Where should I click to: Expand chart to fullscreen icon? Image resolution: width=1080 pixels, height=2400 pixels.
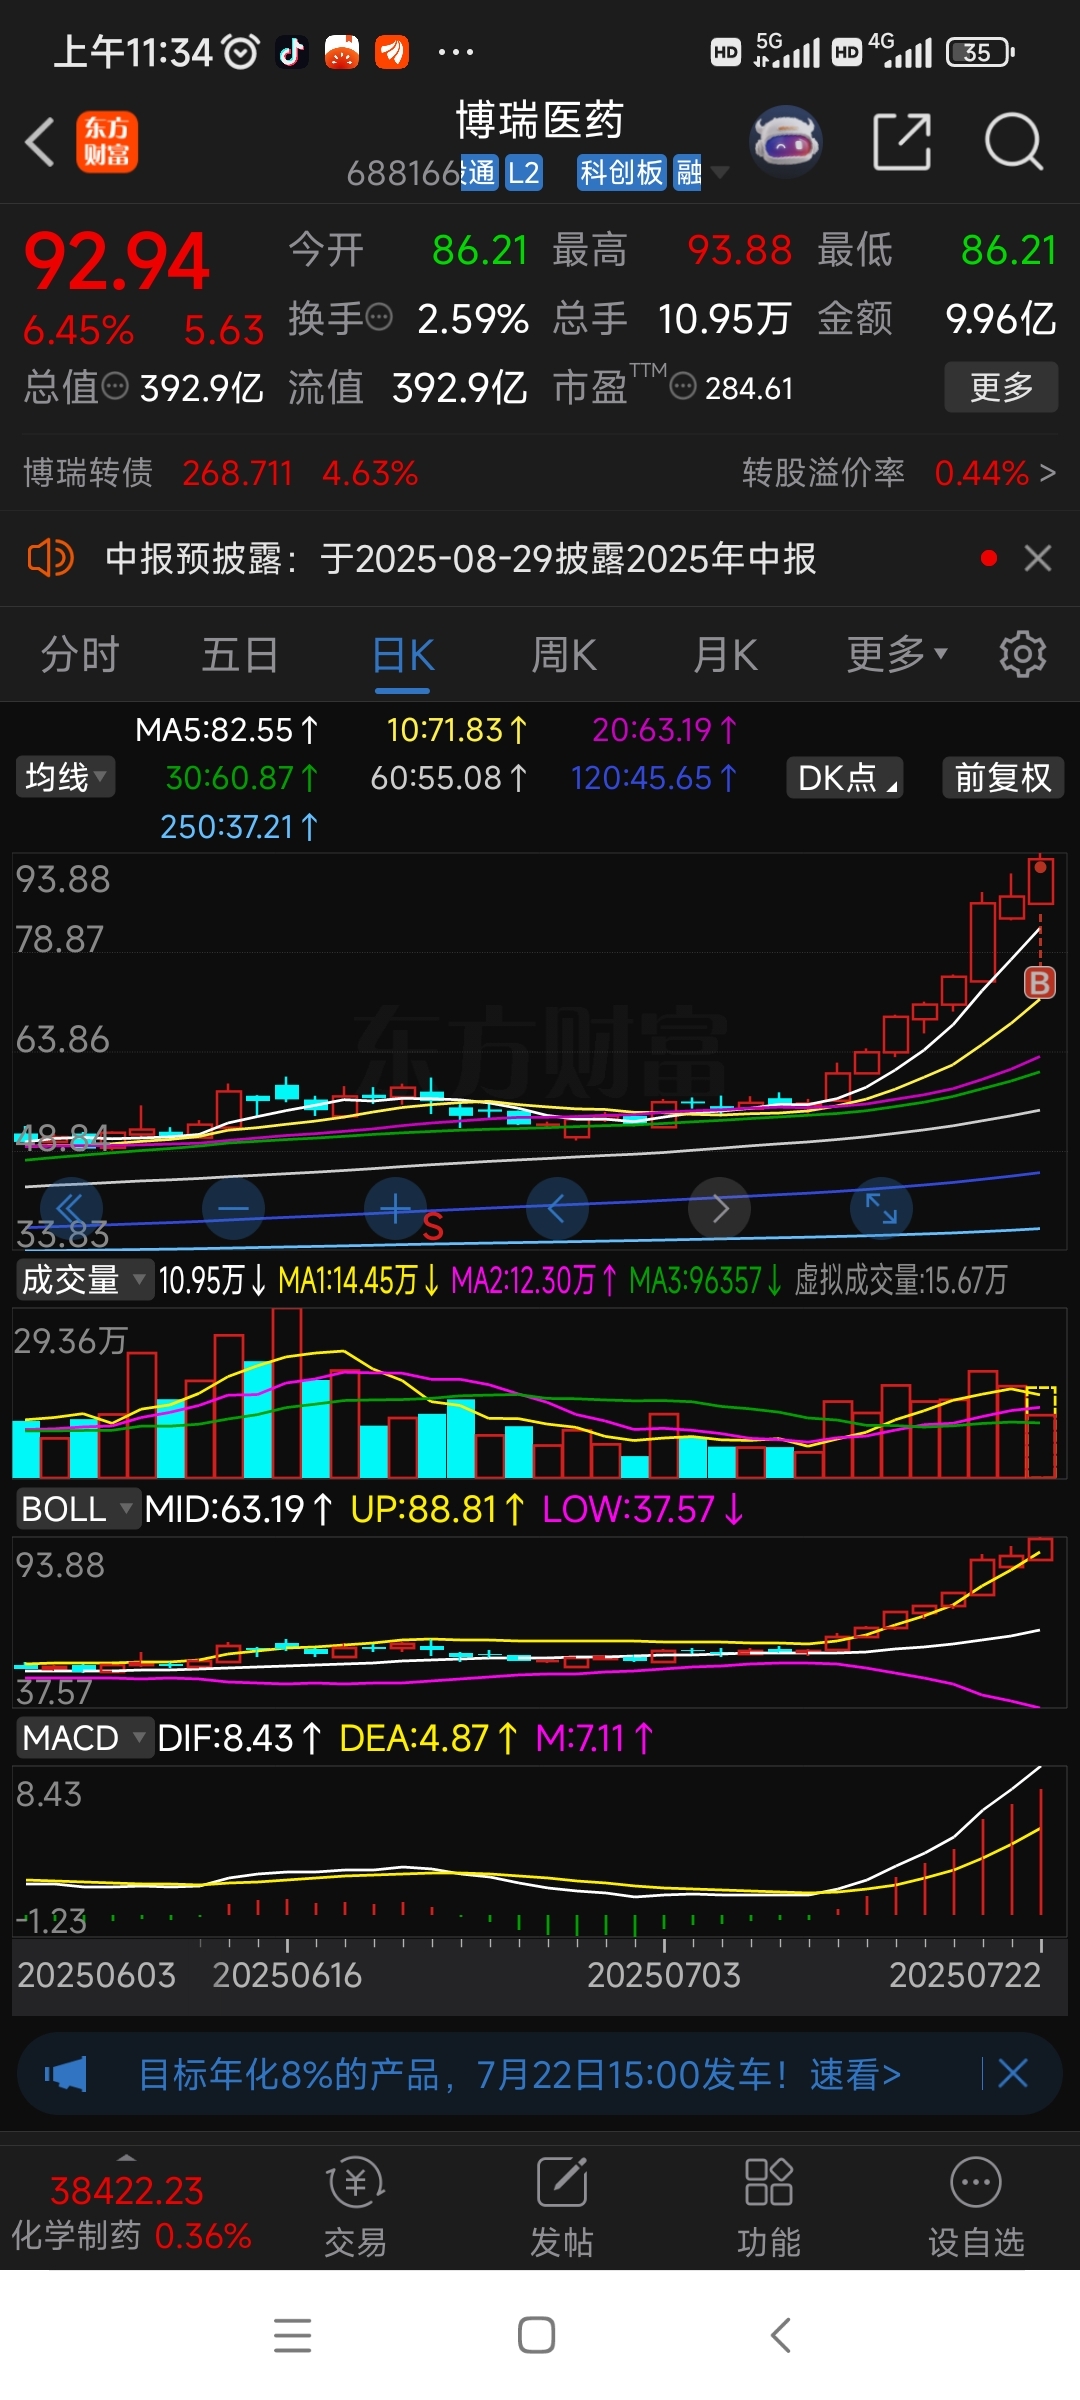(x=881, y=1209)
